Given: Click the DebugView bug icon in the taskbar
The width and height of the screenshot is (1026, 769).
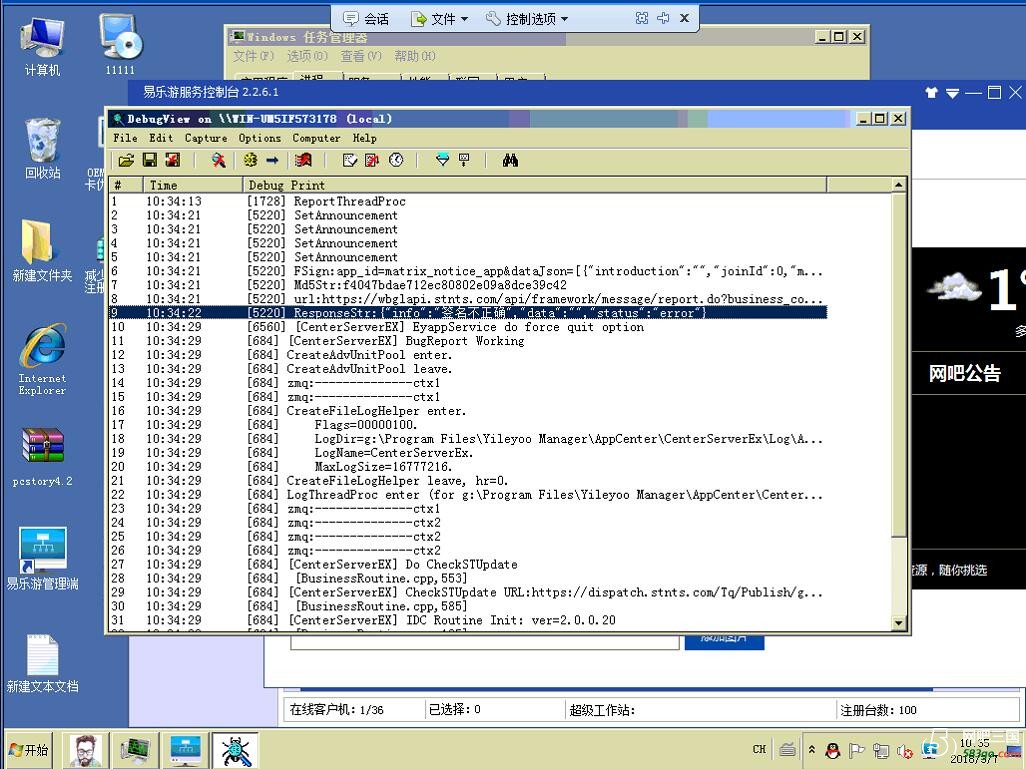Looking at the screenshot, I should tap(235, 750).
